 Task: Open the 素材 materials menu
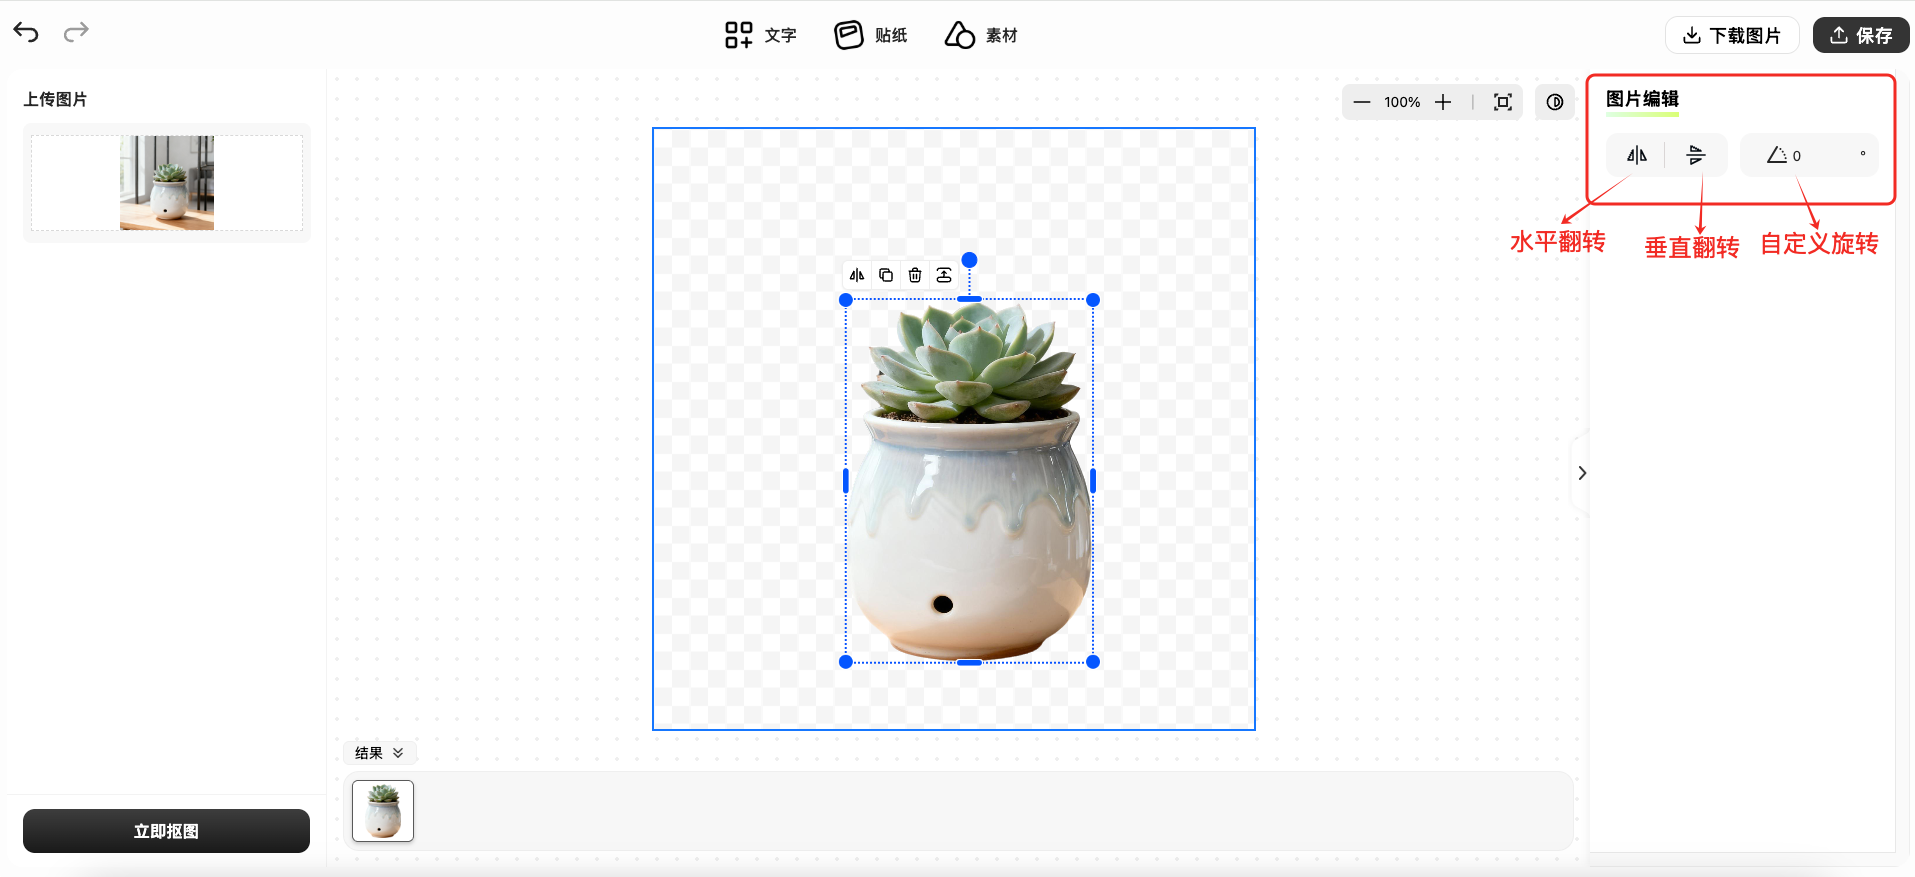[x=981, y=36]
